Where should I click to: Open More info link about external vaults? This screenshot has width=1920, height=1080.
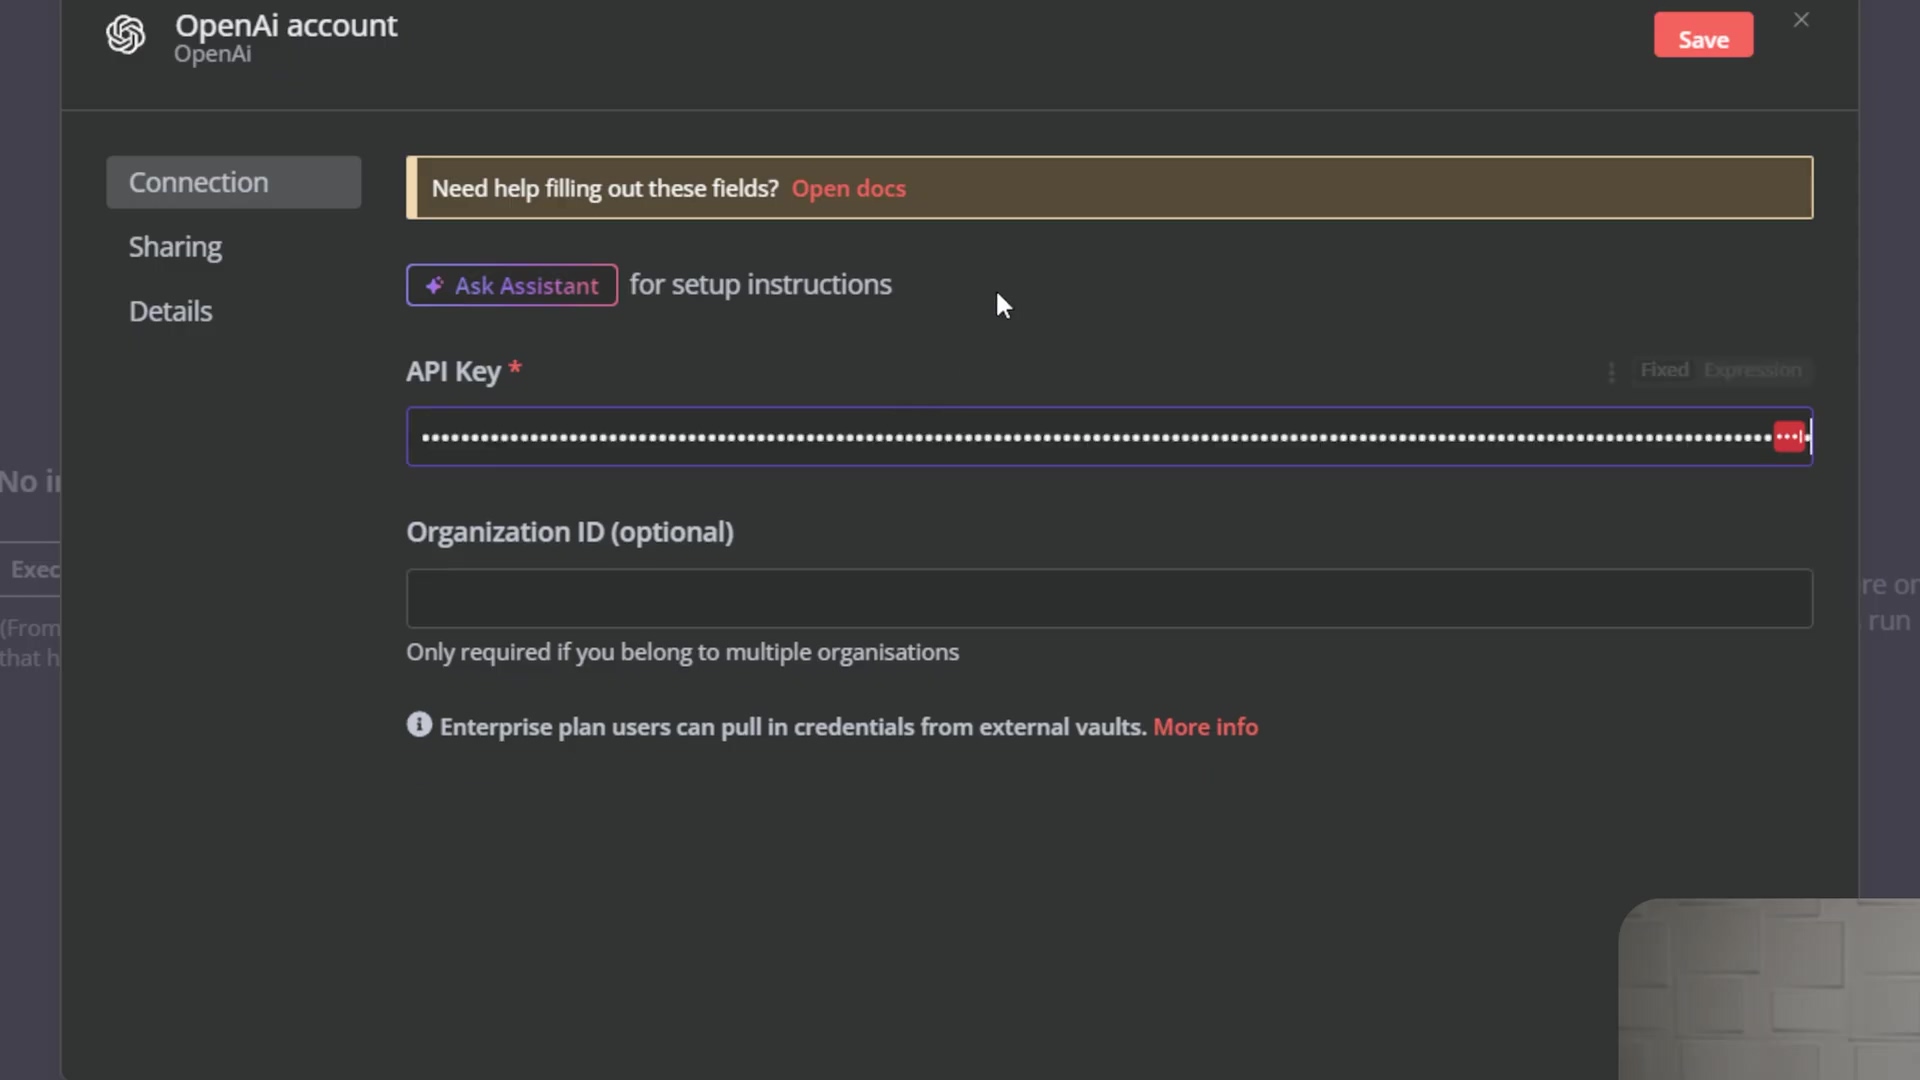(x=1205, y=727)
